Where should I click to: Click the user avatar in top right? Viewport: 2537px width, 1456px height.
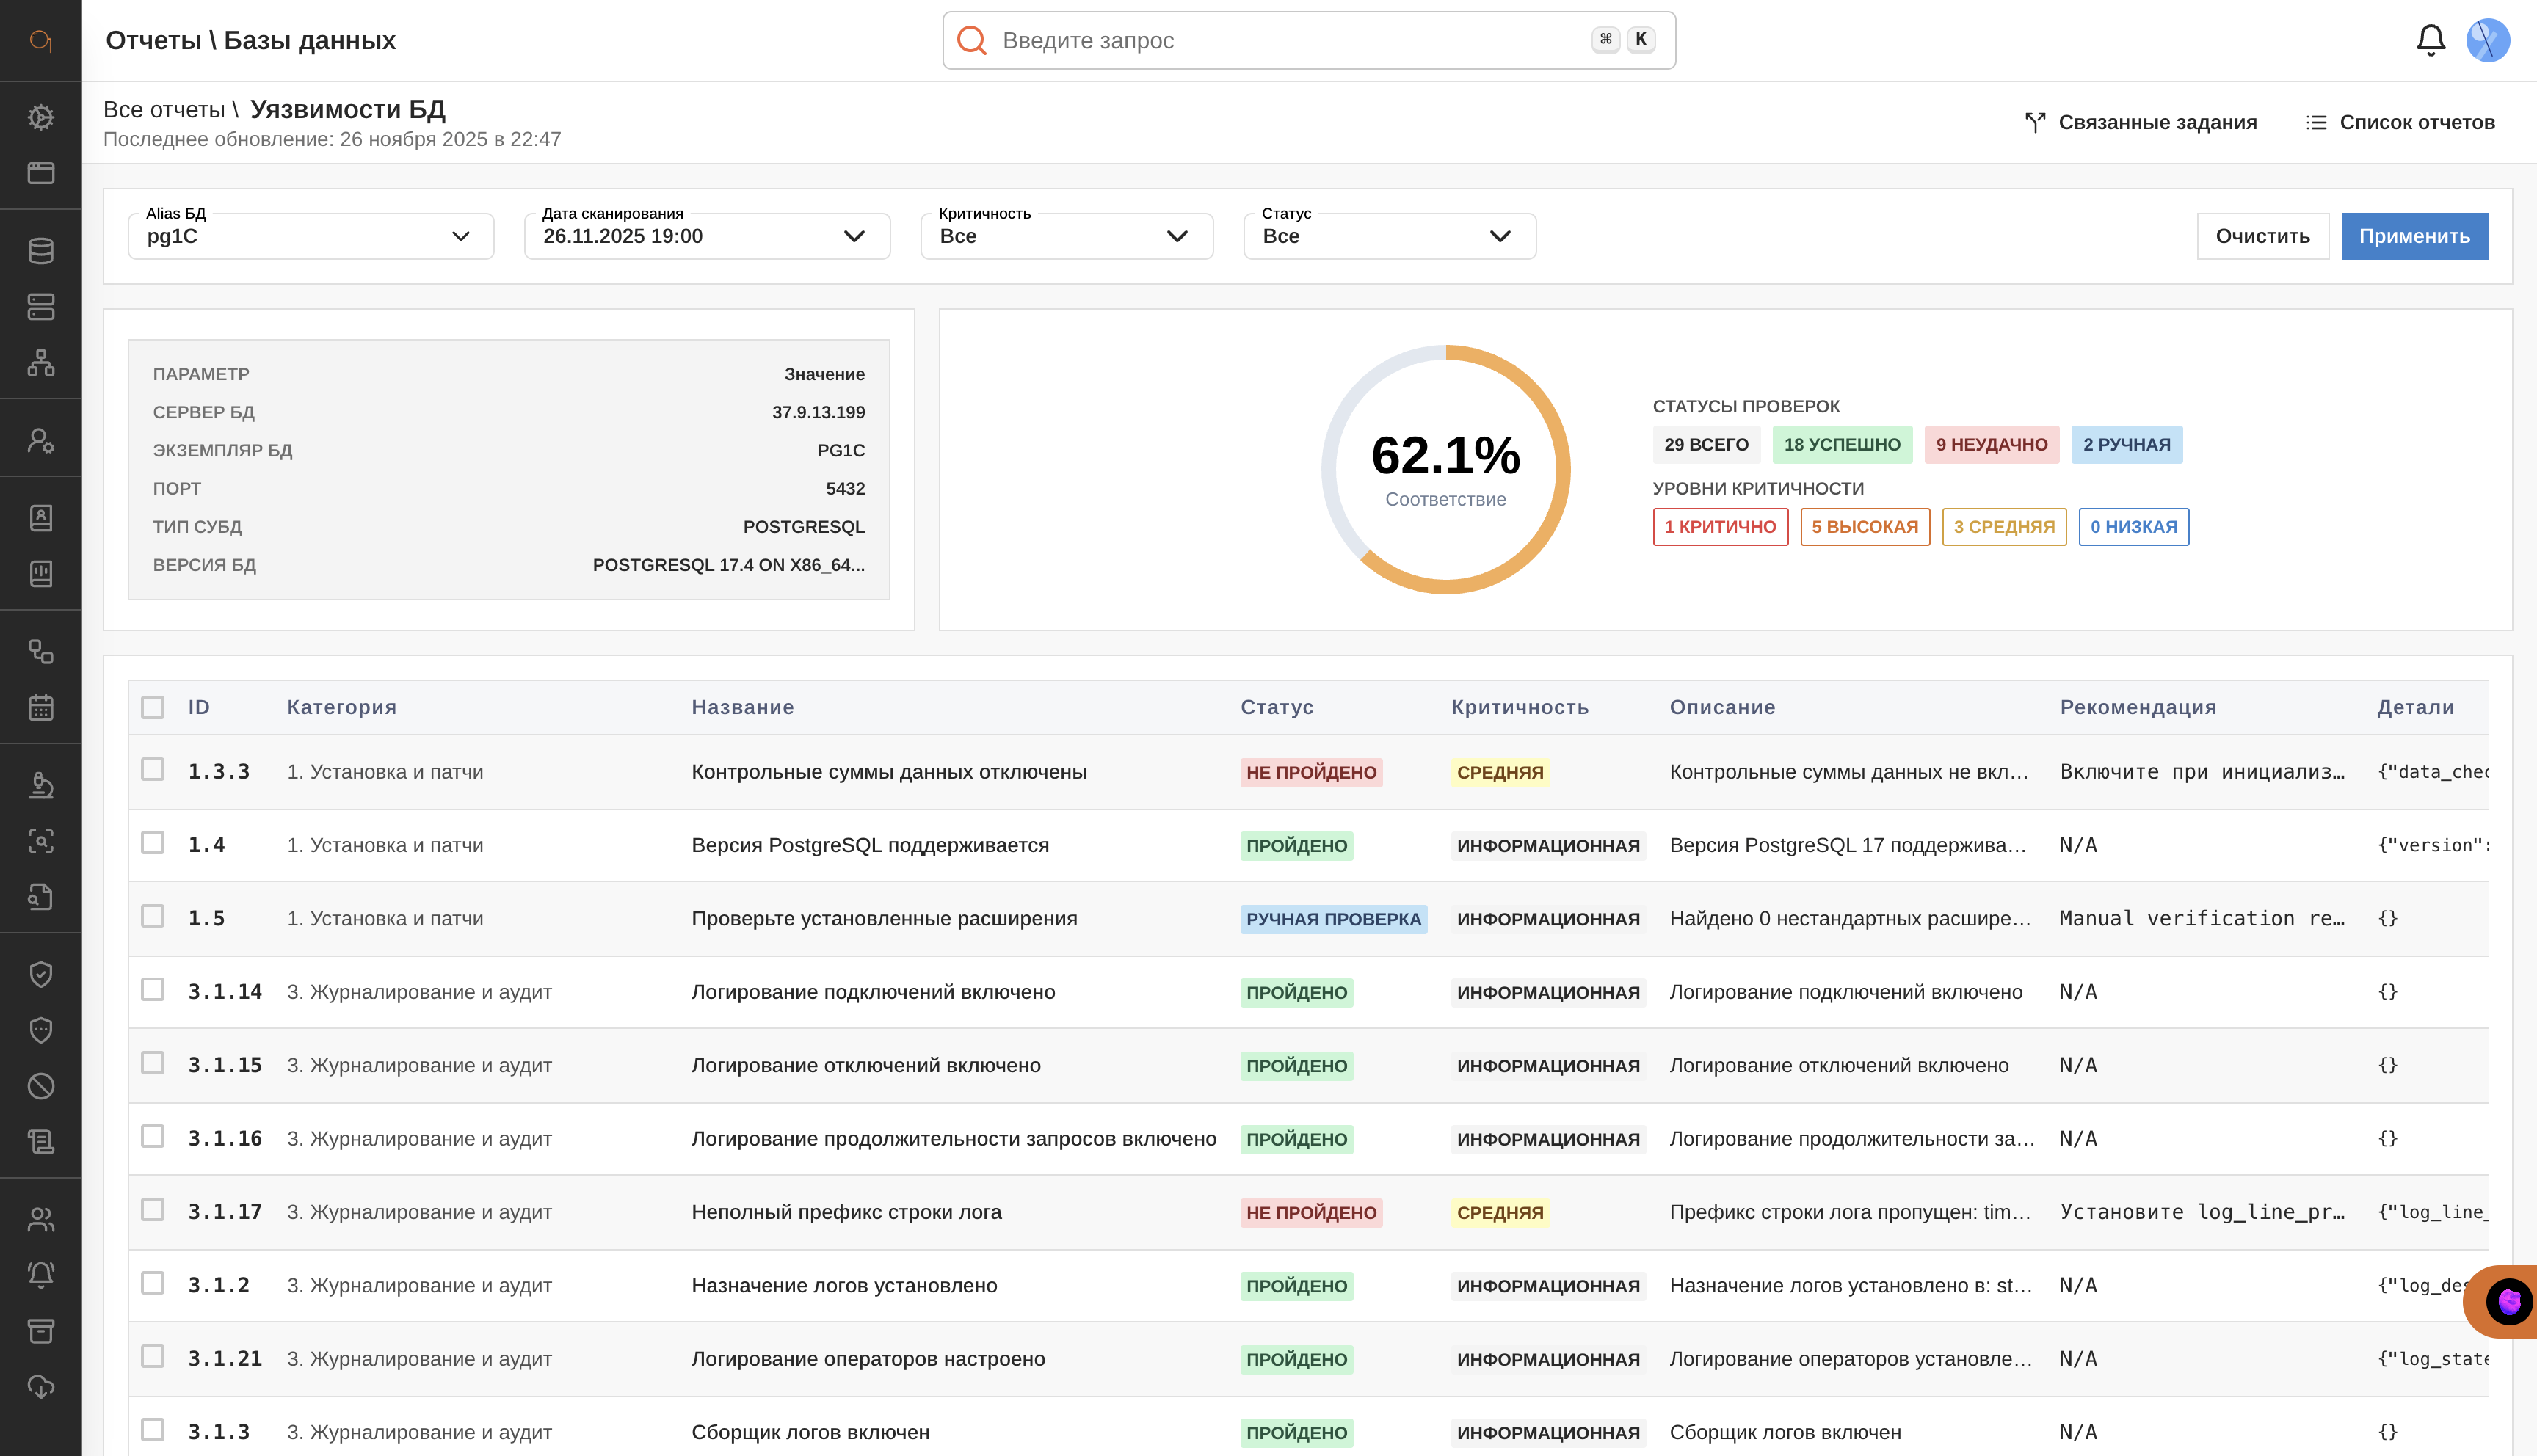(2488, 40)
